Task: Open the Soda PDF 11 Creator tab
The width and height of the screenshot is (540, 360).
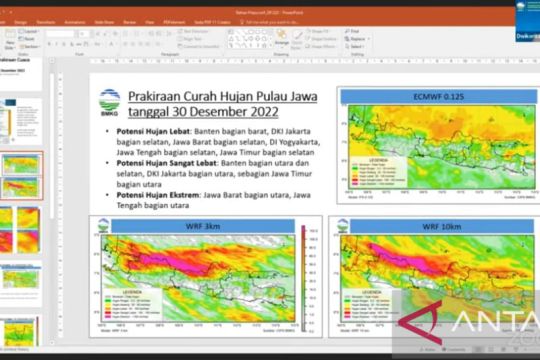Action: (x=212, y=22)
